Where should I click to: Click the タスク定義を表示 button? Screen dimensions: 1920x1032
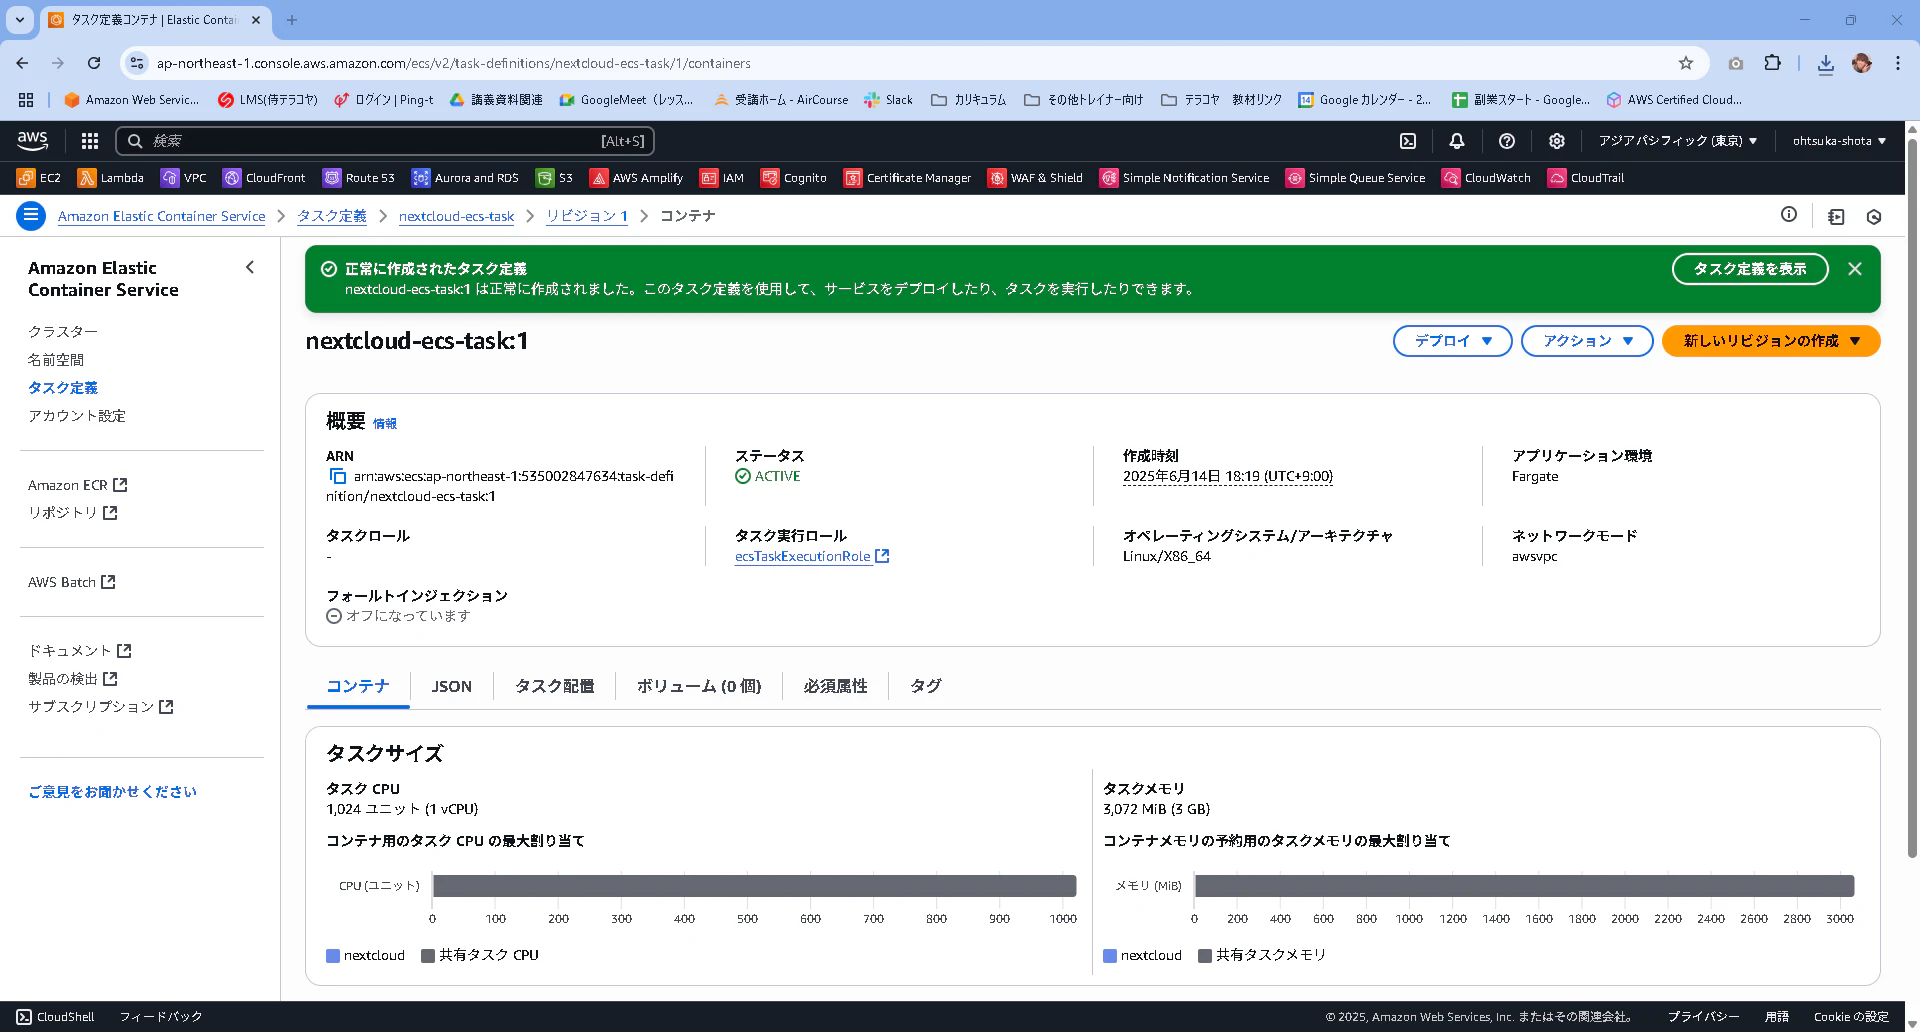[1750, 269]
